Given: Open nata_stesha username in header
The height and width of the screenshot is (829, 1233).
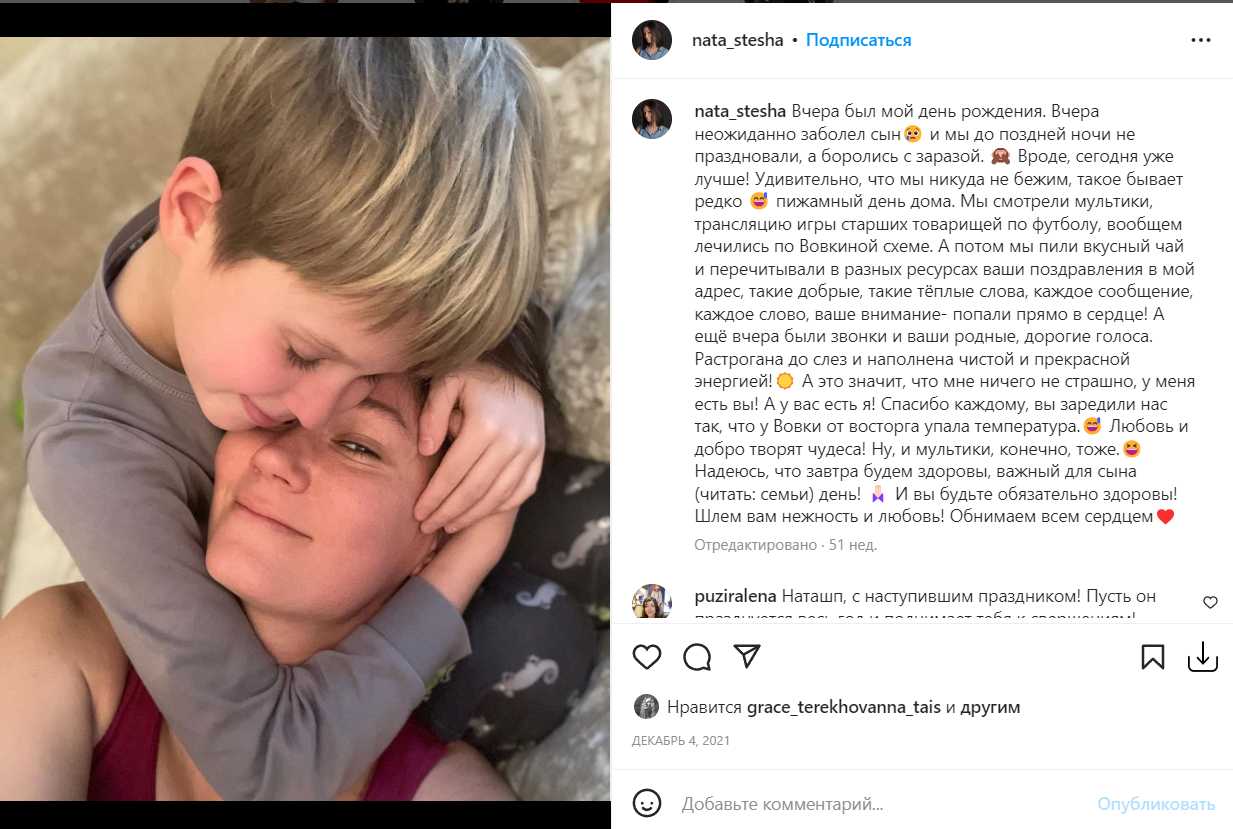Looking at the screenshot, I should click(738, 40).
